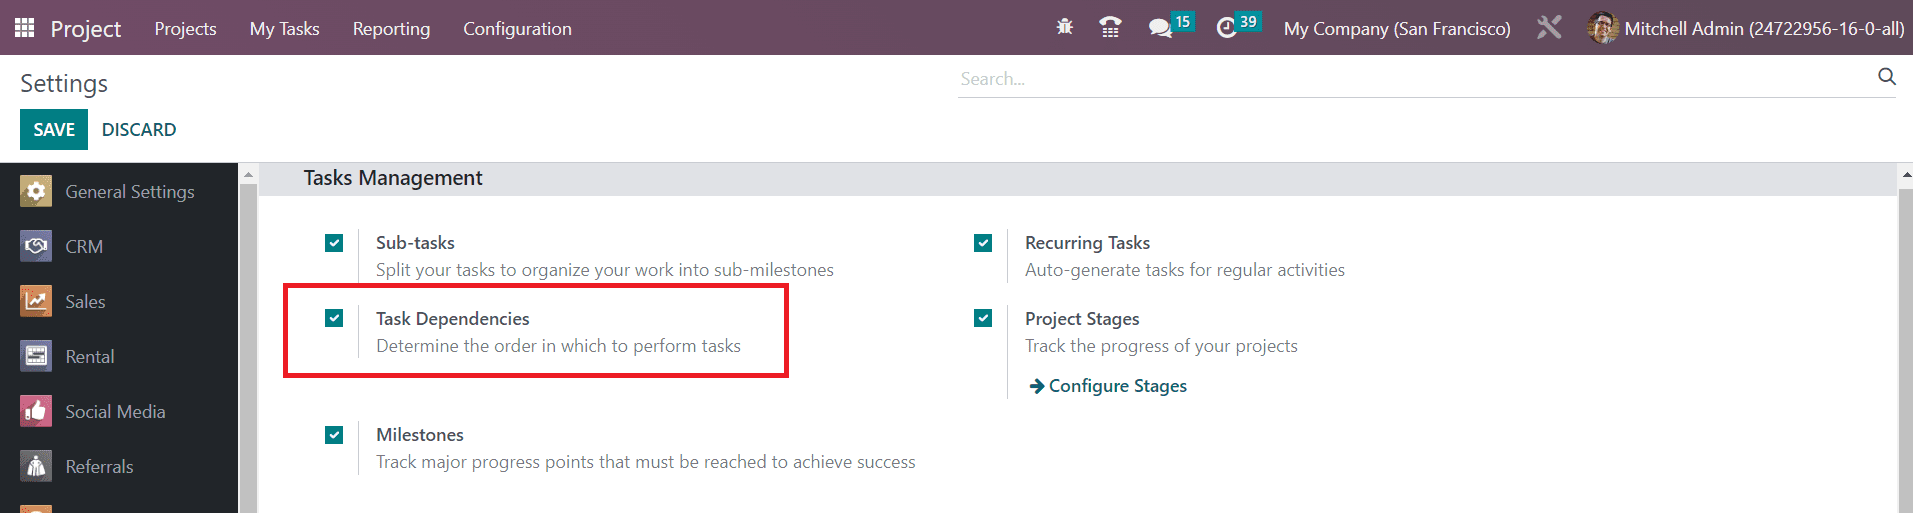Viewport: 1913px width, 513px height.
Task: Open company switcher My Company (San Francisco)
Action: click(x=1397, y=29)
